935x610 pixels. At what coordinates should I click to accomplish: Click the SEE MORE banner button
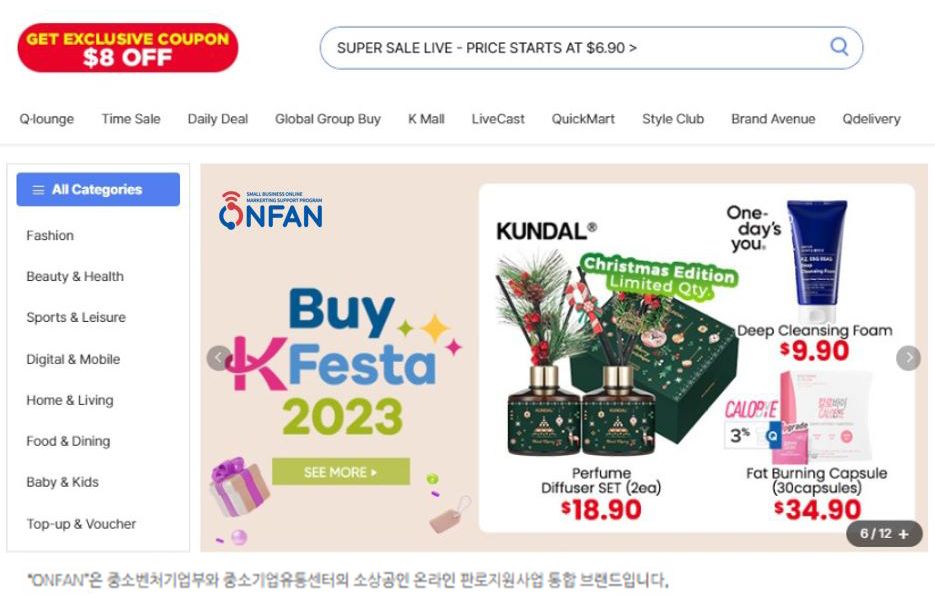[341, 472]
